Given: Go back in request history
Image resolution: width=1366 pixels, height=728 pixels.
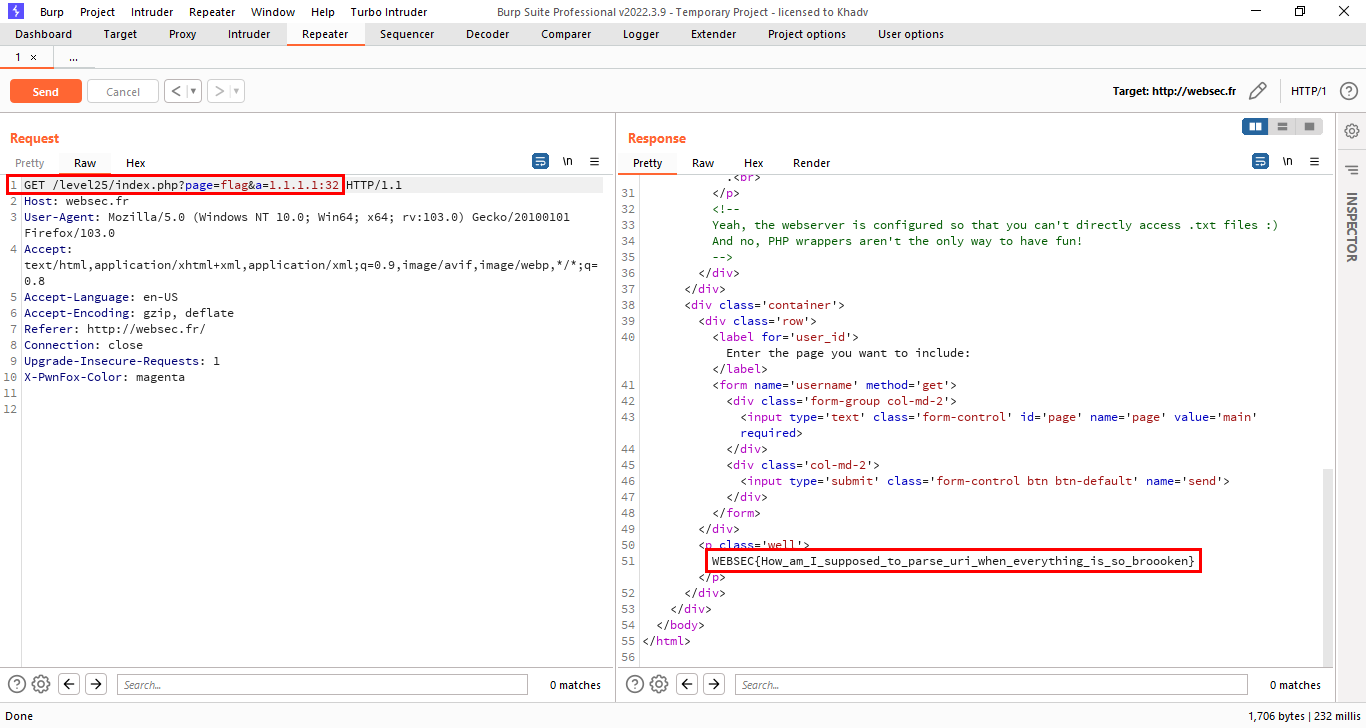Looking at the screenshot, I should point(175,91).
